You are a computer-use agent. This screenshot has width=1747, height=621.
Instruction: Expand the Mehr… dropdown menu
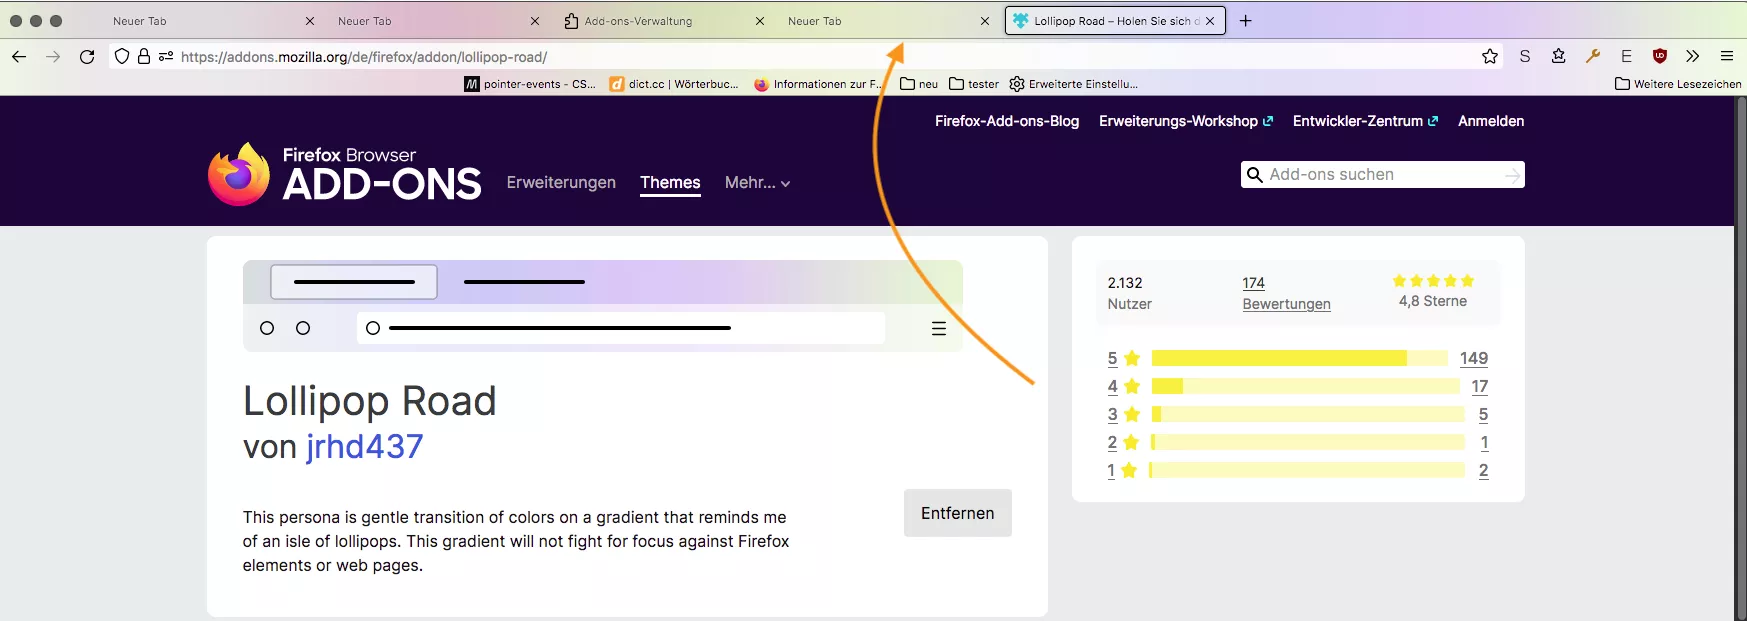pyautogui.click(x=757, y=183)
